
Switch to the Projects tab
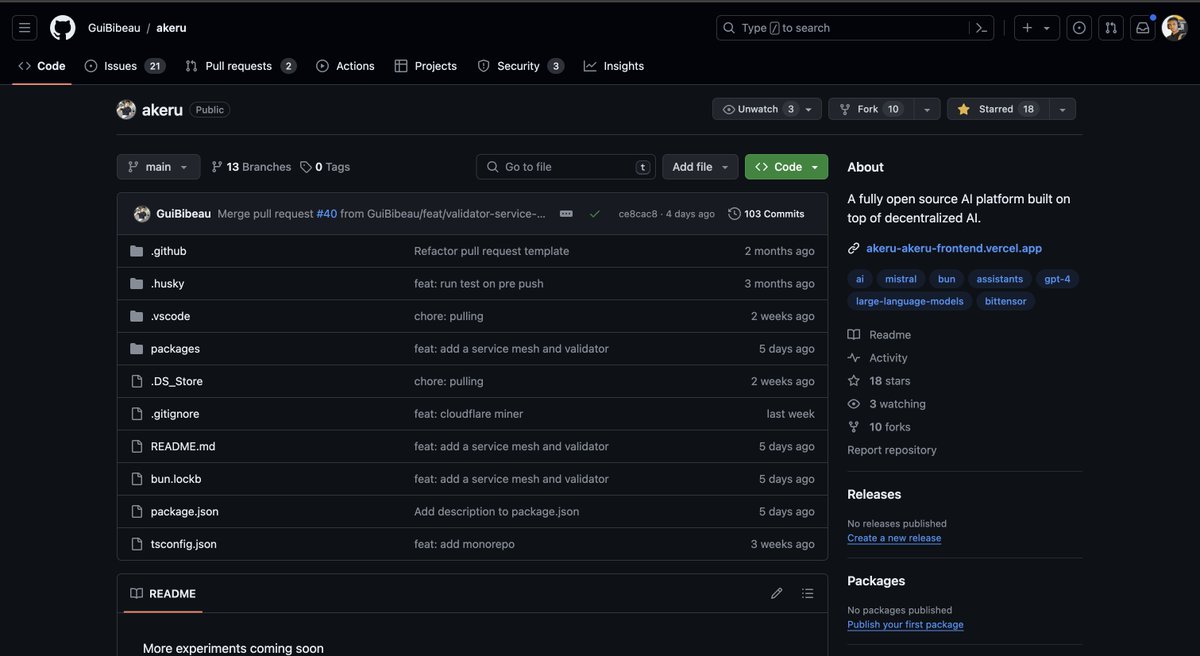pos(425,66)
